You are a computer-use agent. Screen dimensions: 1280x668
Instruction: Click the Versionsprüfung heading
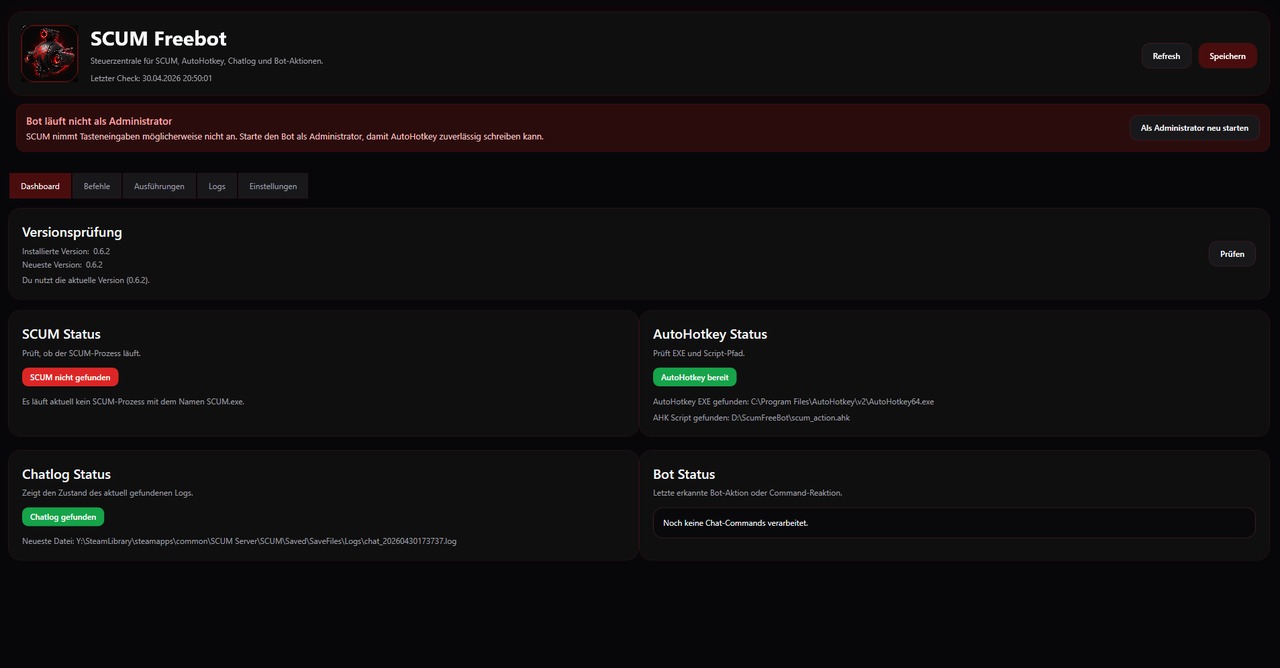[72, 232]
